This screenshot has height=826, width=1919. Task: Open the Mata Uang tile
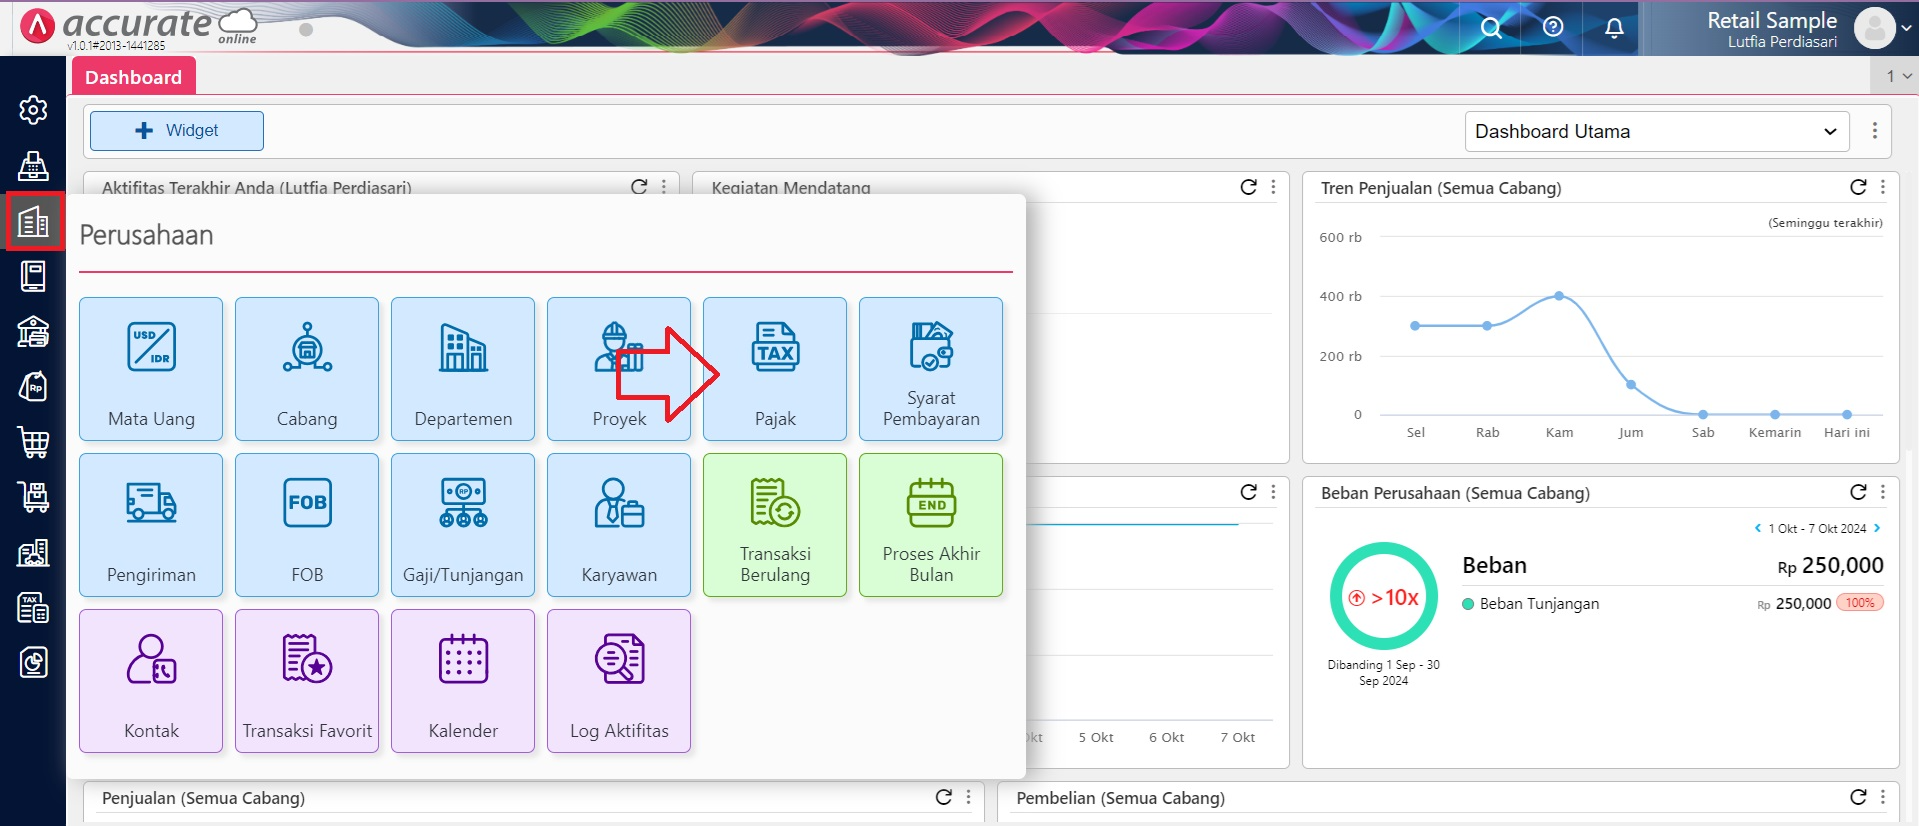151,369
